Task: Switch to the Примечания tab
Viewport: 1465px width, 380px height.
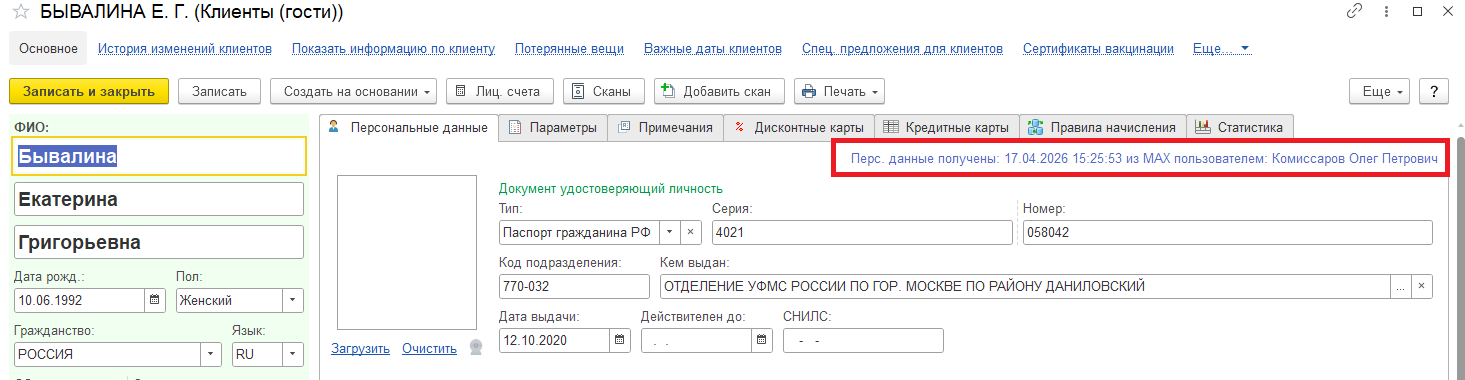Action: pyautogui.click(x=665, y=127)
